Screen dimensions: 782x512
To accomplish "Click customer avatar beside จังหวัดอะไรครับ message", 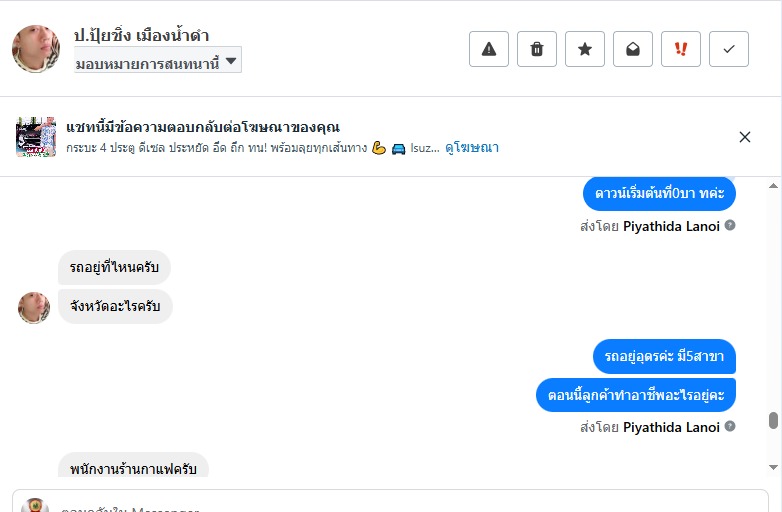I will coord(34,307).
